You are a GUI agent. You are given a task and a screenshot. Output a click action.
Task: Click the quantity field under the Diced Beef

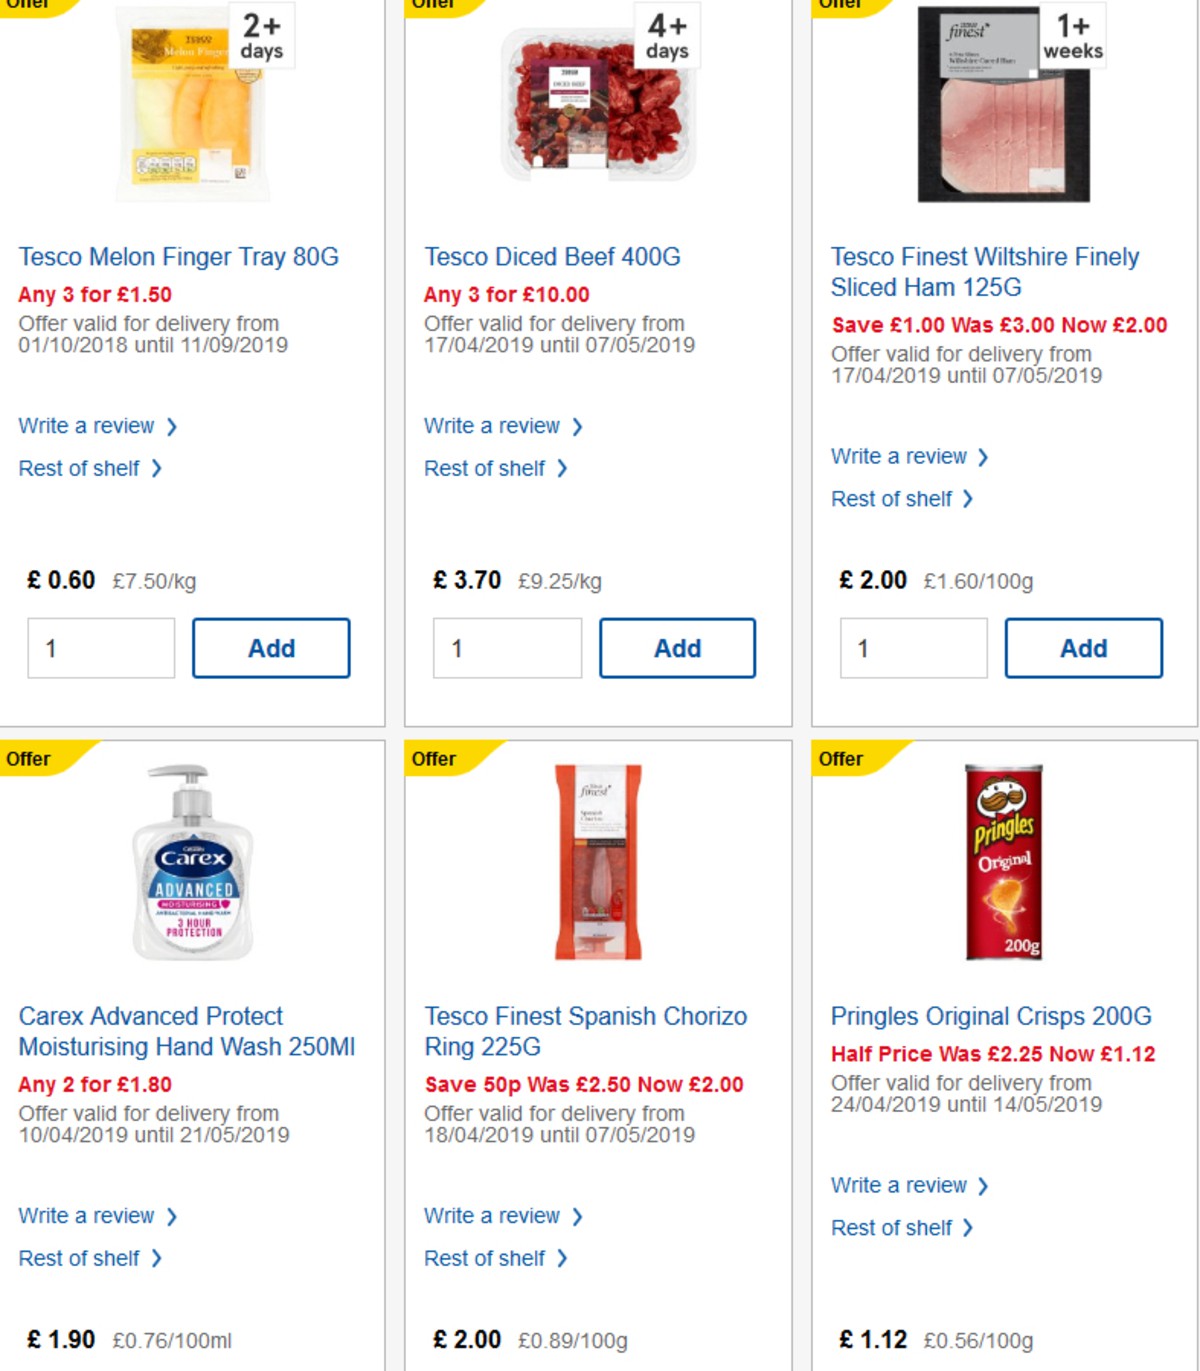point(507,647)
